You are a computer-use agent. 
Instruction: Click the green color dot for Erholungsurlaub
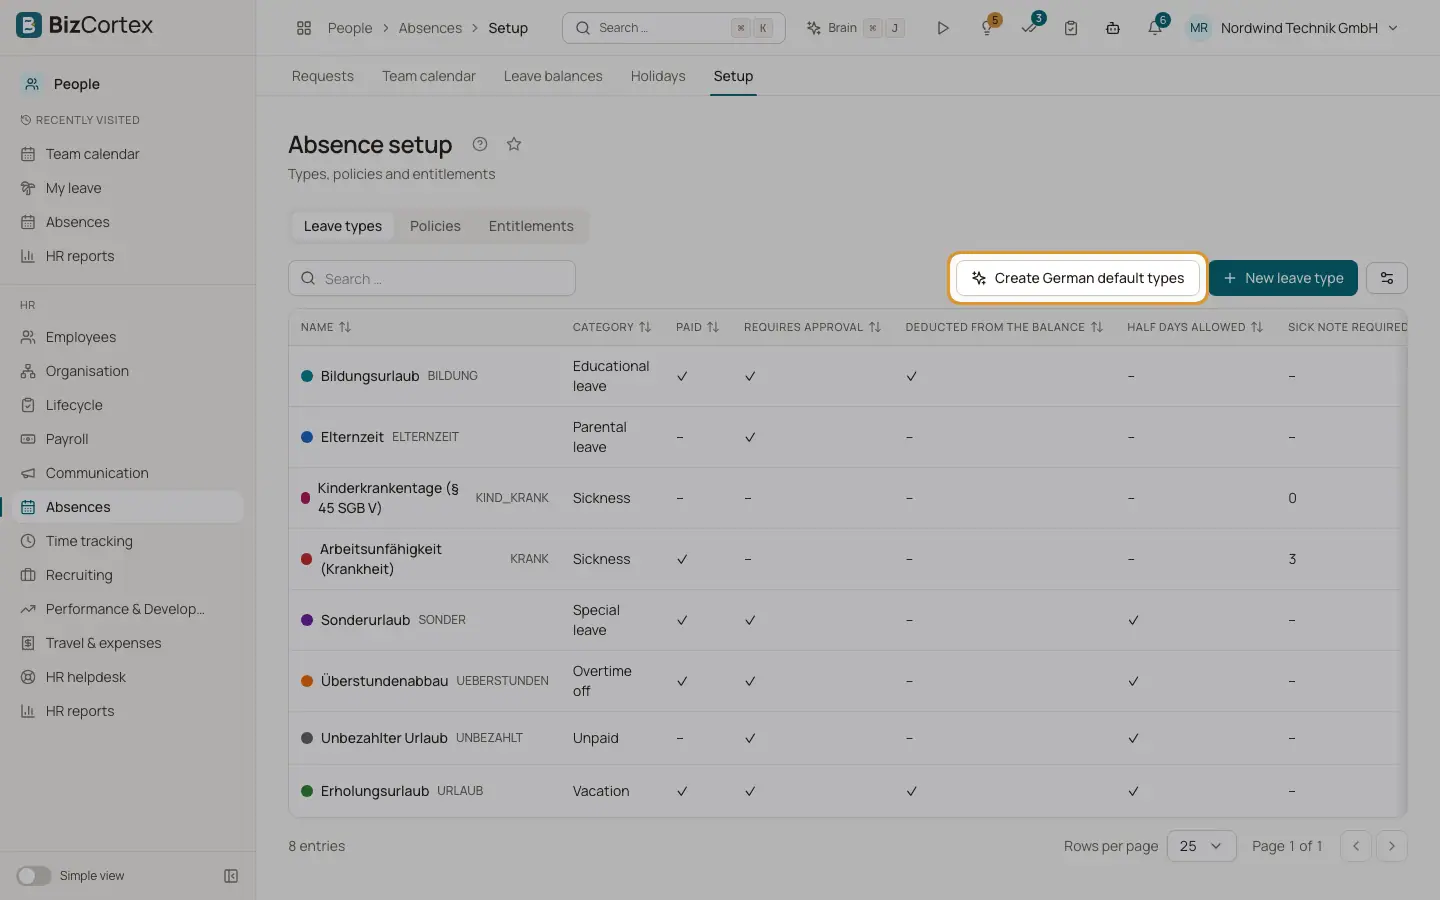click(307, 791)
